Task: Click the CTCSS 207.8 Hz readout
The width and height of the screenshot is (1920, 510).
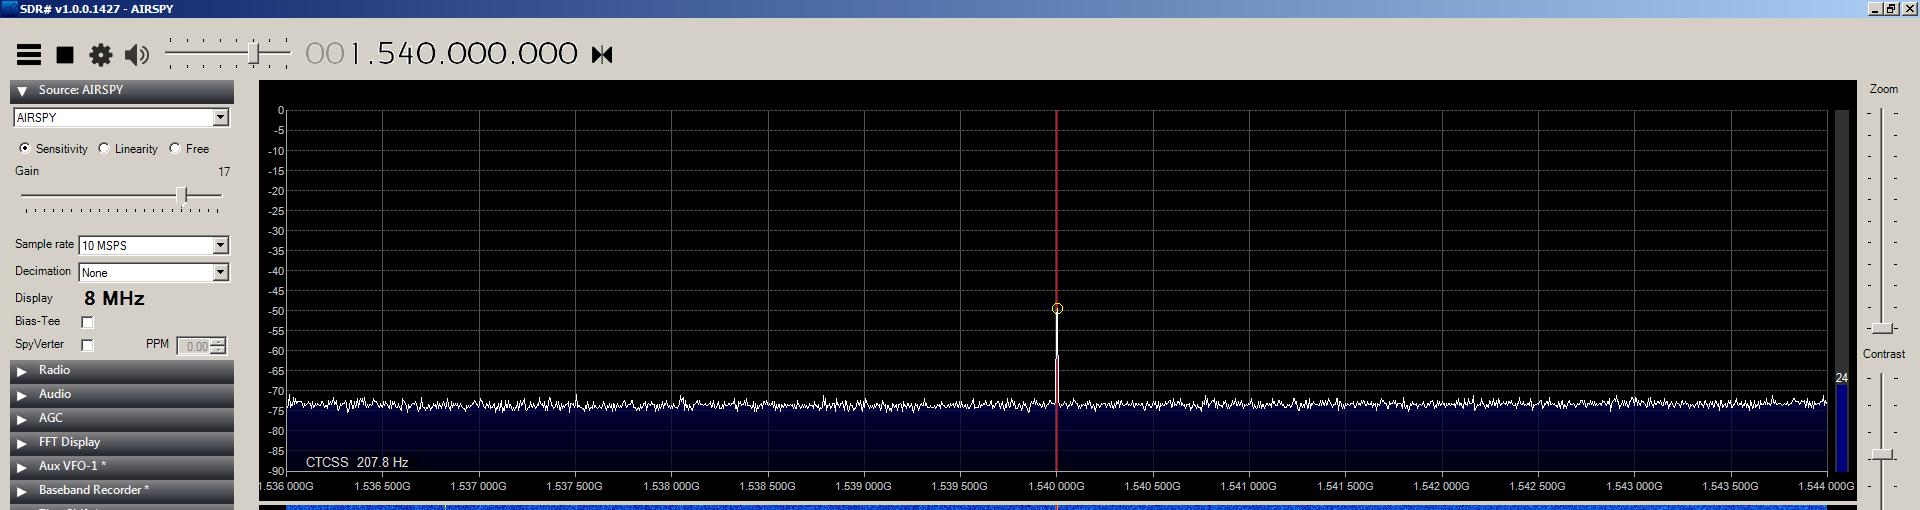Action: (357, 462)
